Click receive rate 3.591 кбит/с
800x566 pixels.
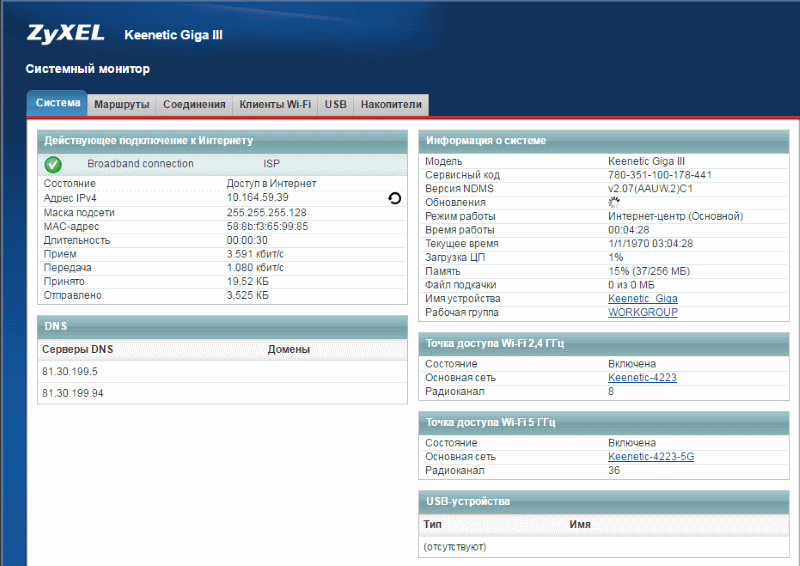(x=255, y=254)
